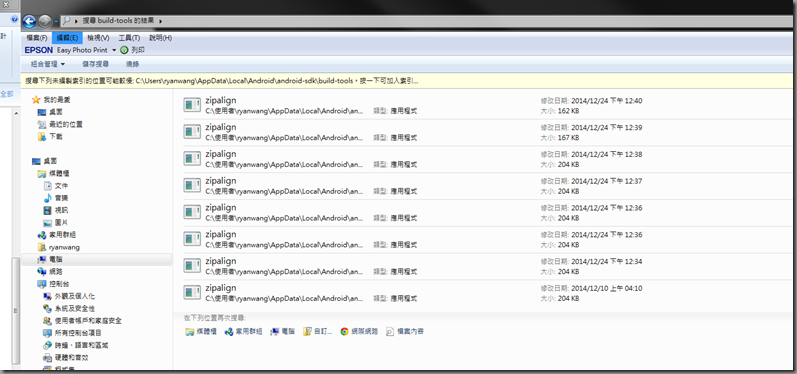Click the 音樂 music note icon
Screen dimensions: 797x374
47,198
